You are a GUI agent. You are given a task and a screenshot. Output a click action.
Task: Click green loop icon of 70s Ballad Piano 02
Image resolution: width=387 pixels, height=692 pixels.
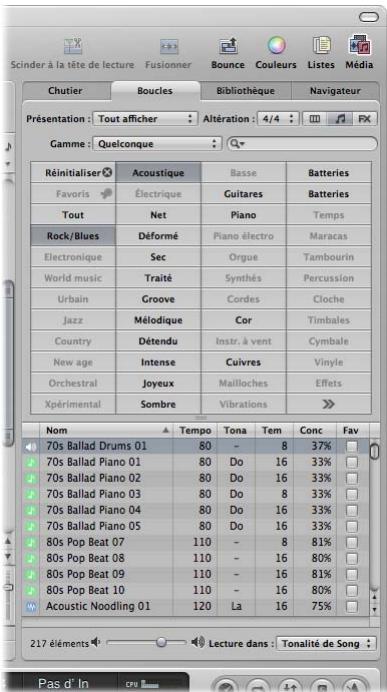(x=31, y=478)
